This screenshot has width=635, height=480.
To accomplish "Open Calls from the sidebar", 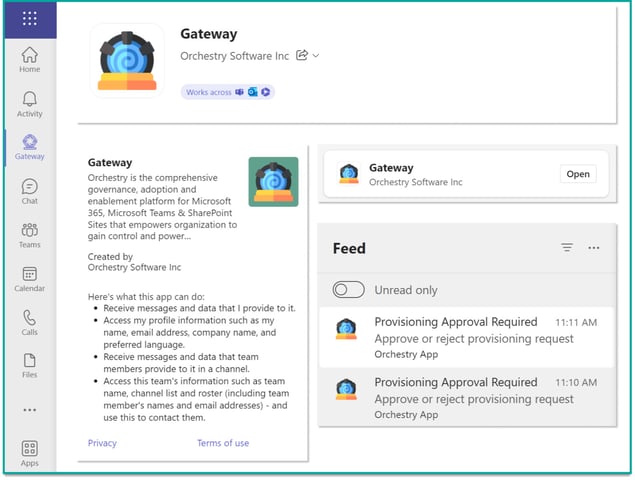I will (x=30, y=322).
